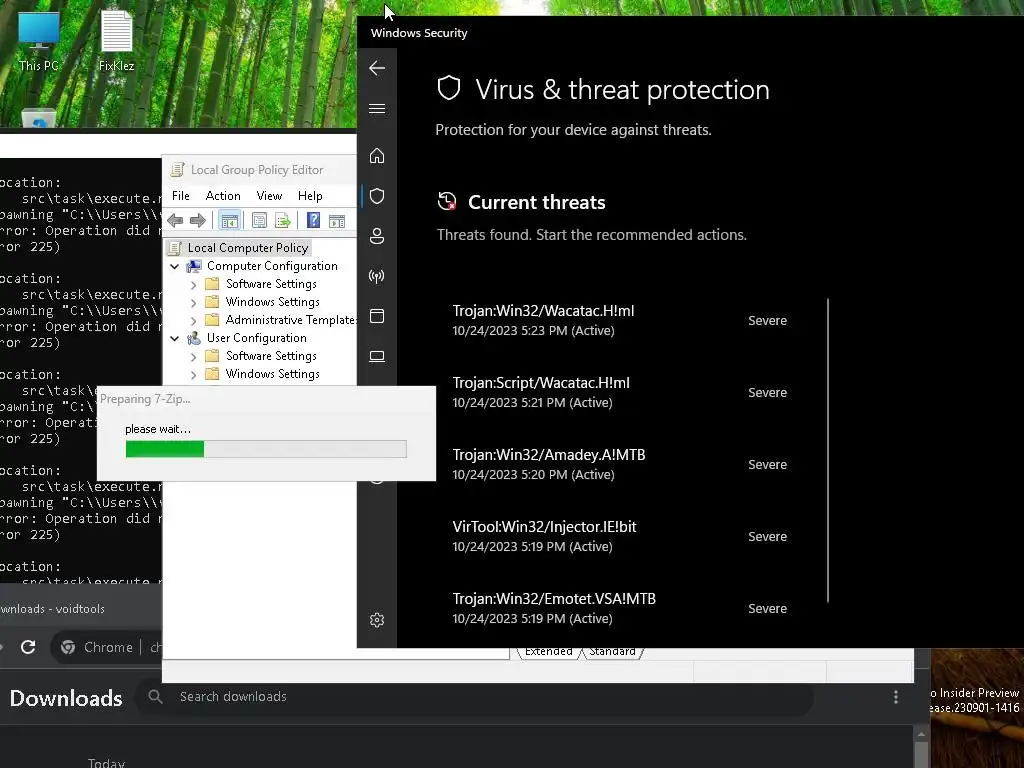Open Trojan:Win32/Wacatac.H!ml threat entry
The image size is (1024, 768).
620,320
